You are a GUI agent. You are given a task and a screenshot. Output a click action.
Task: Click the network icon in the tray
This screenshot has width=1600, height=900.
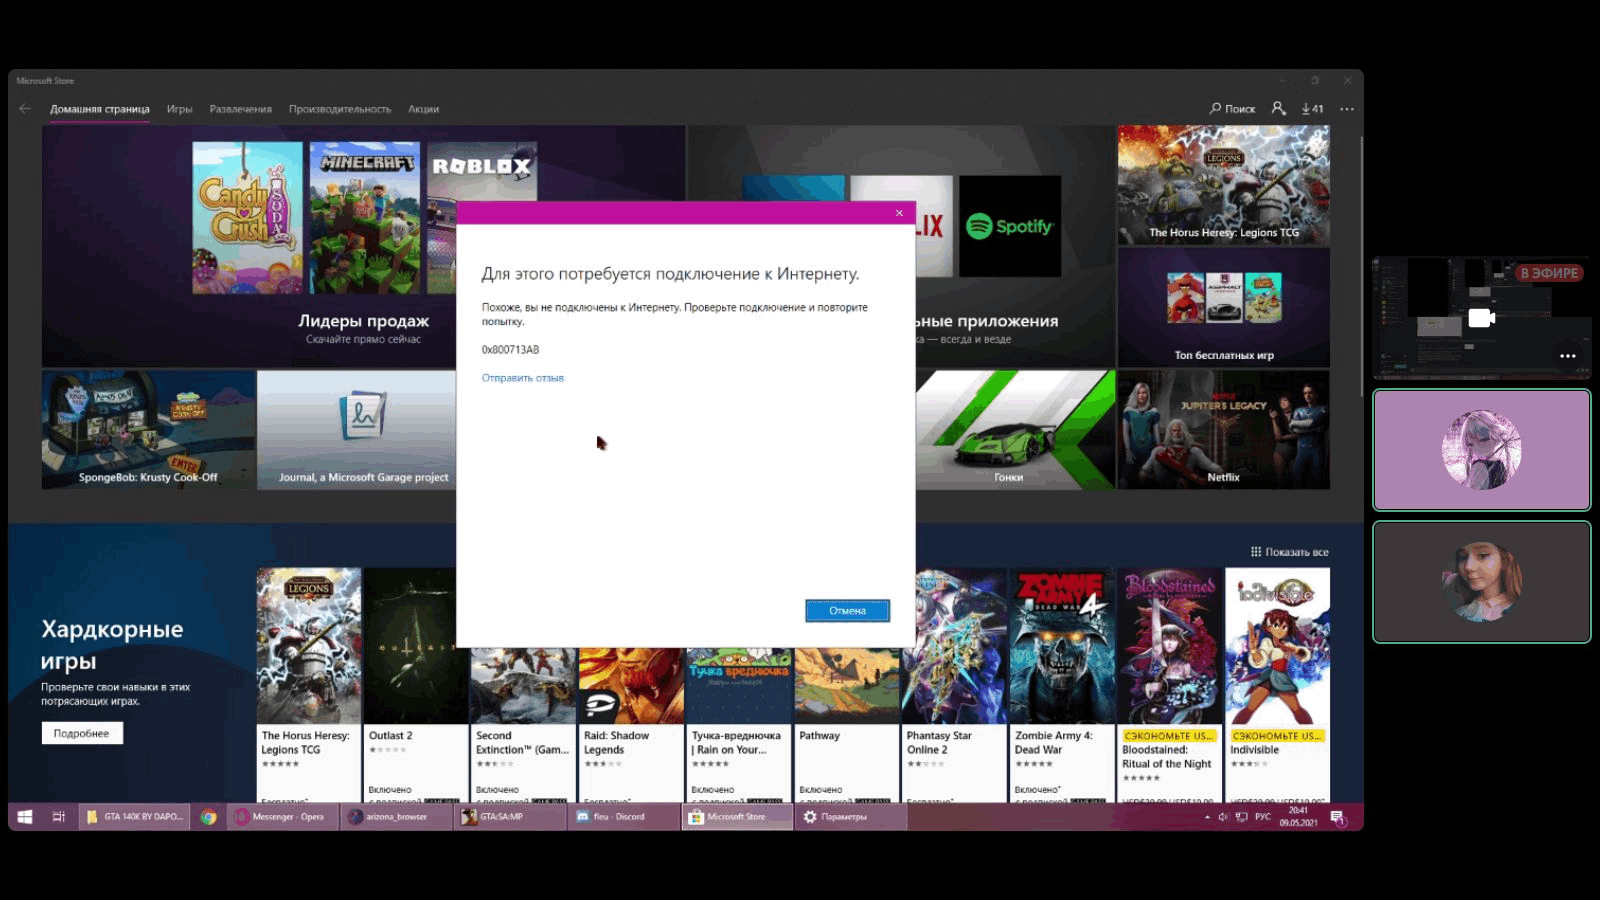click(x=1241, y=817)
